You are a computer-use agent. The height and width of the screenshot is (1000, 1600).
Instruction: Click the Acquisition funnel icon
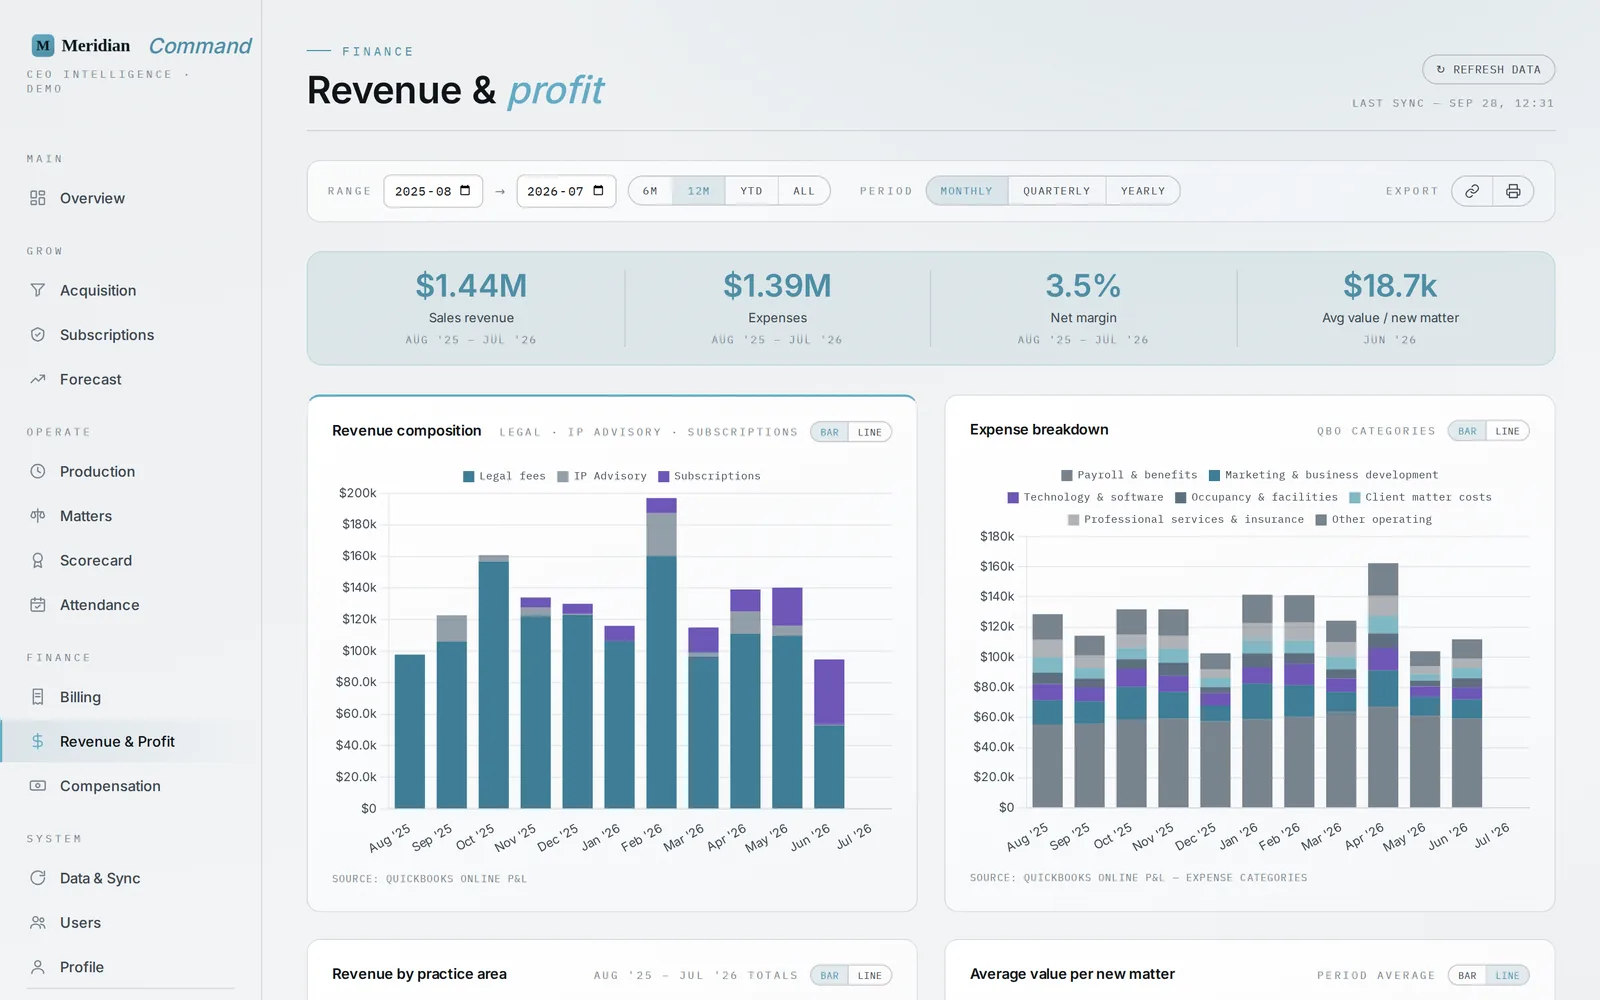point(38,290)
